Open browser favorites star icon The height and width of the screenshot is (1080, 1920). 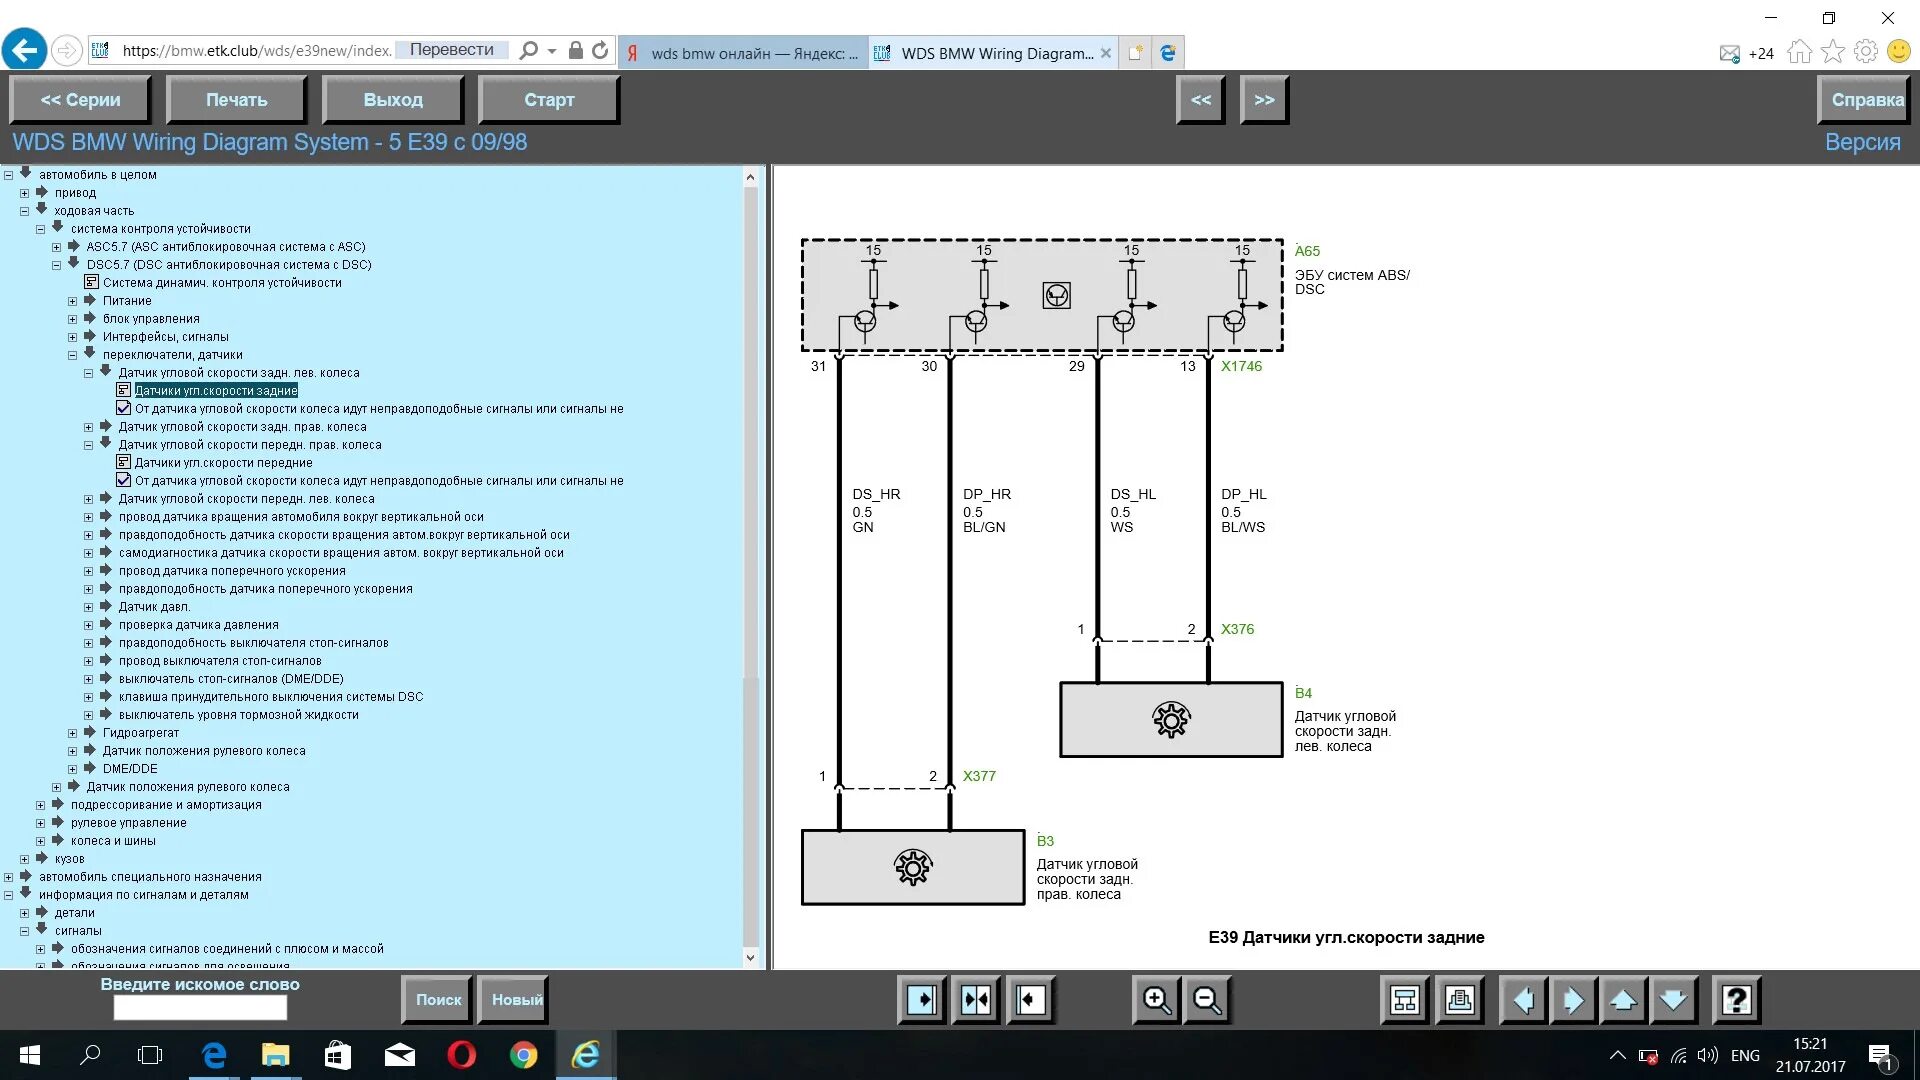click(1833, 52)
